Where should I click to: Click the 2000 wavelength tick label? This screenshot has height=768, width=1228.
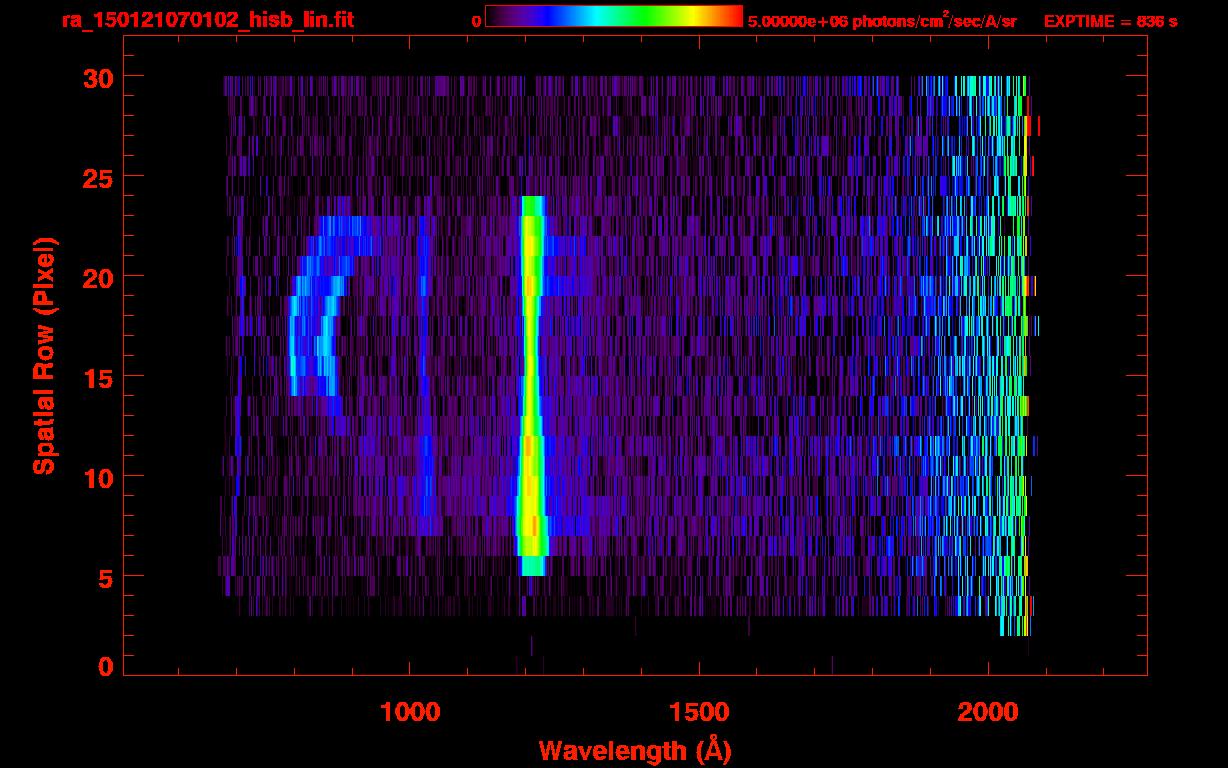[x=988, y=712]
